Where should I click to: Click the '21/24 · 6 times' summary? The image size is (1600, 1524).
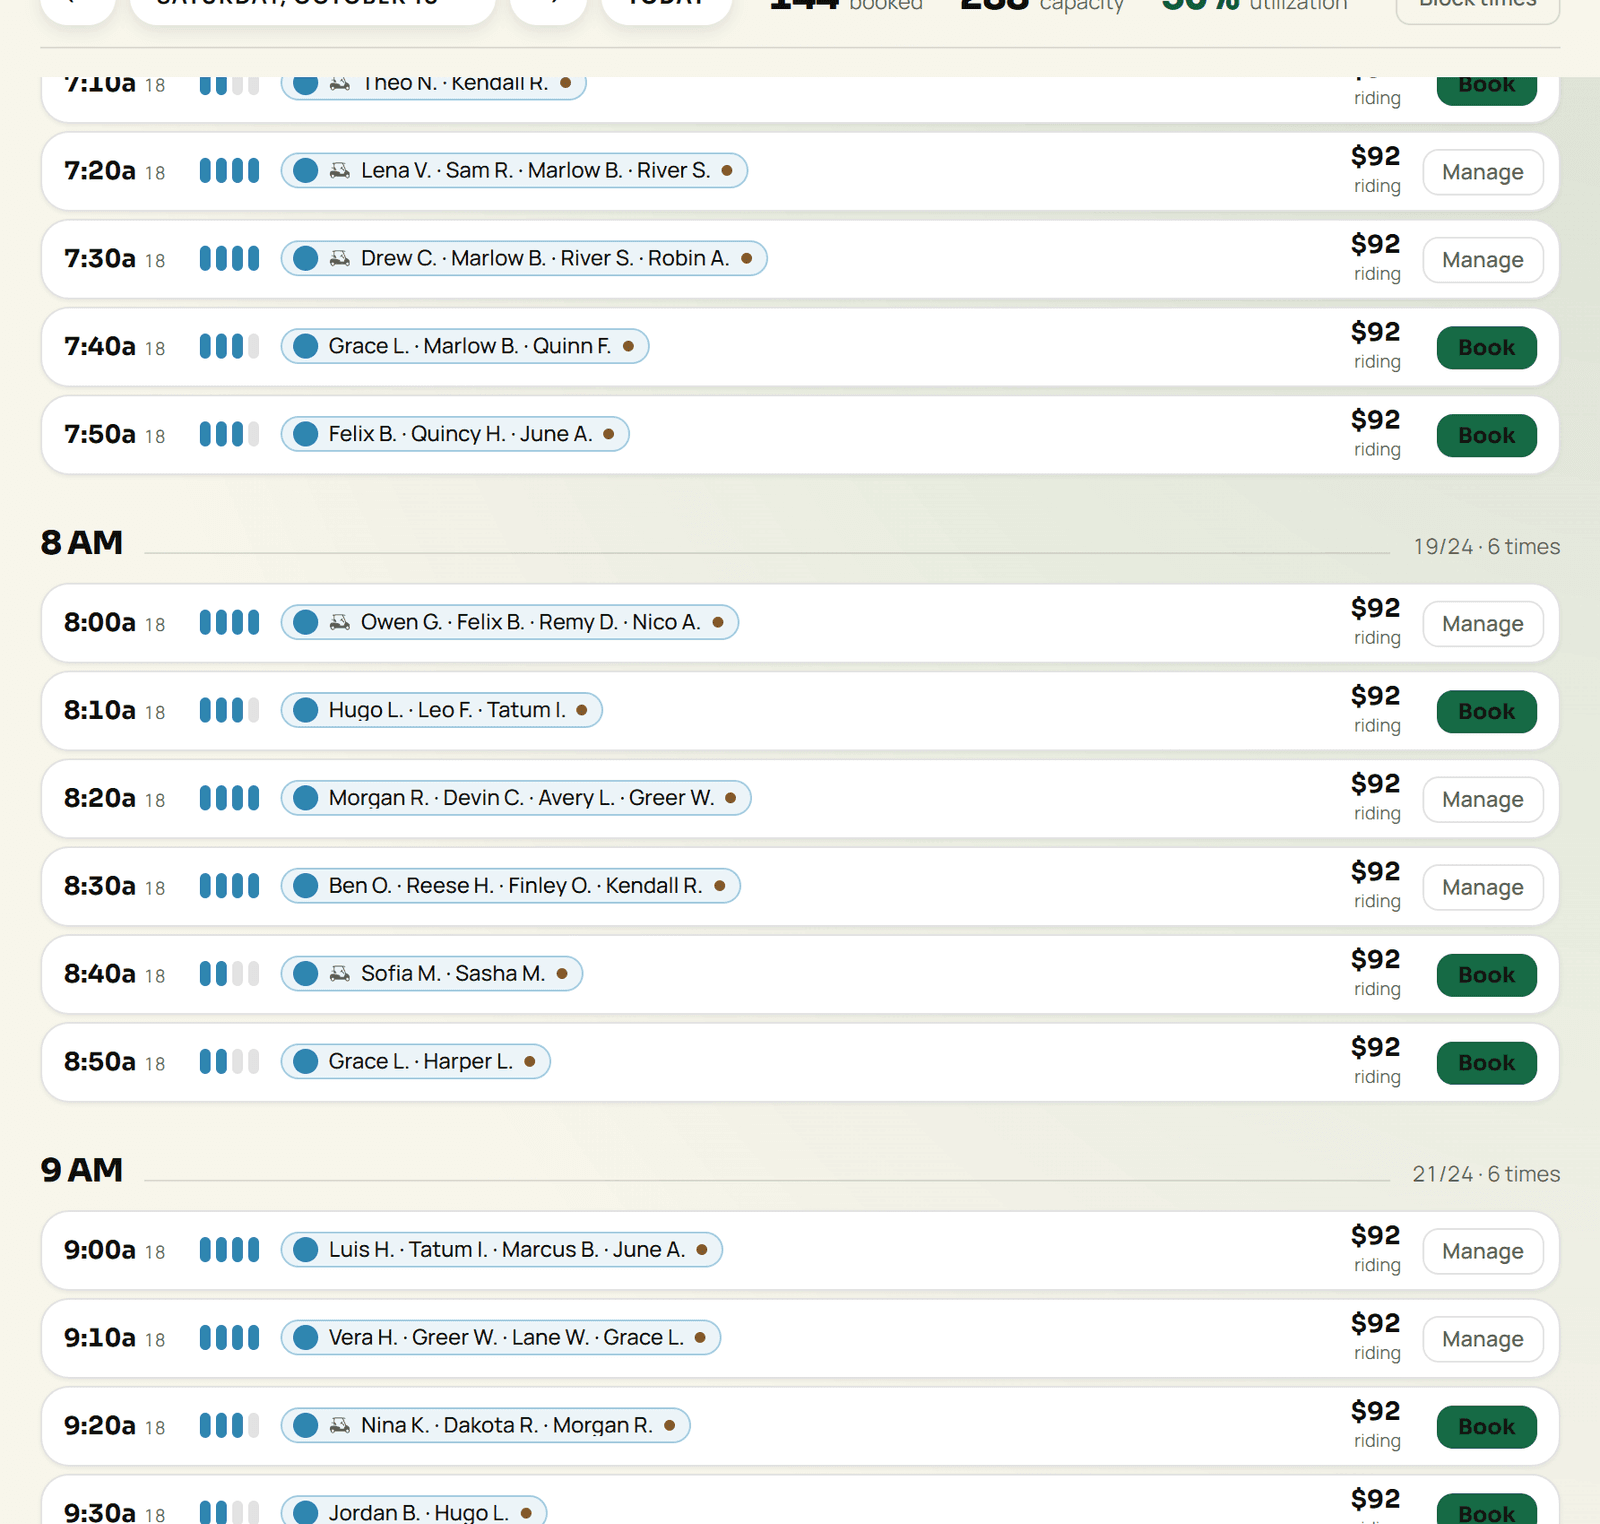(x=1486, y=1174)
